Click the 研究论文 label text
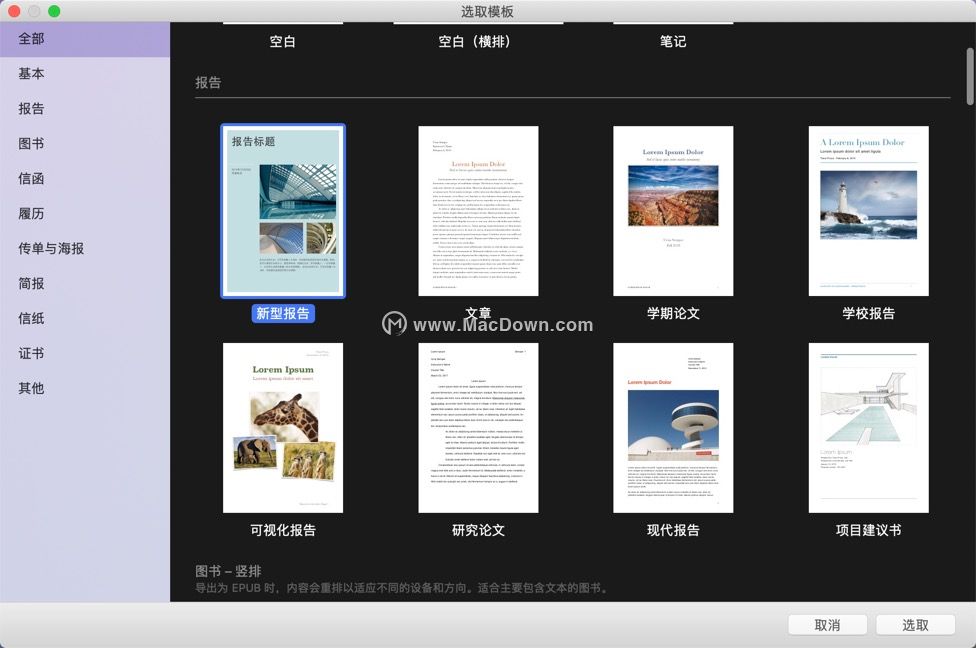This screenshot has width=976, height=648. click(478, 530)
